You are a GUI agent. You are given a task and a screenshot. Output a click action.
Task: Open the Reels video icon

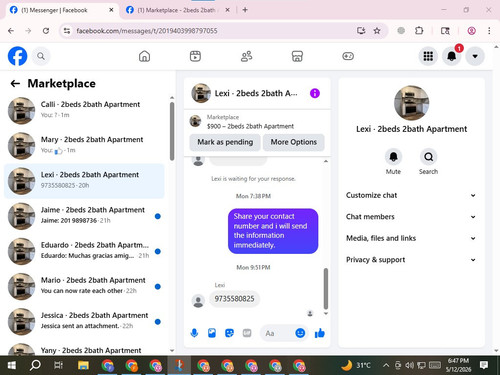195,56
